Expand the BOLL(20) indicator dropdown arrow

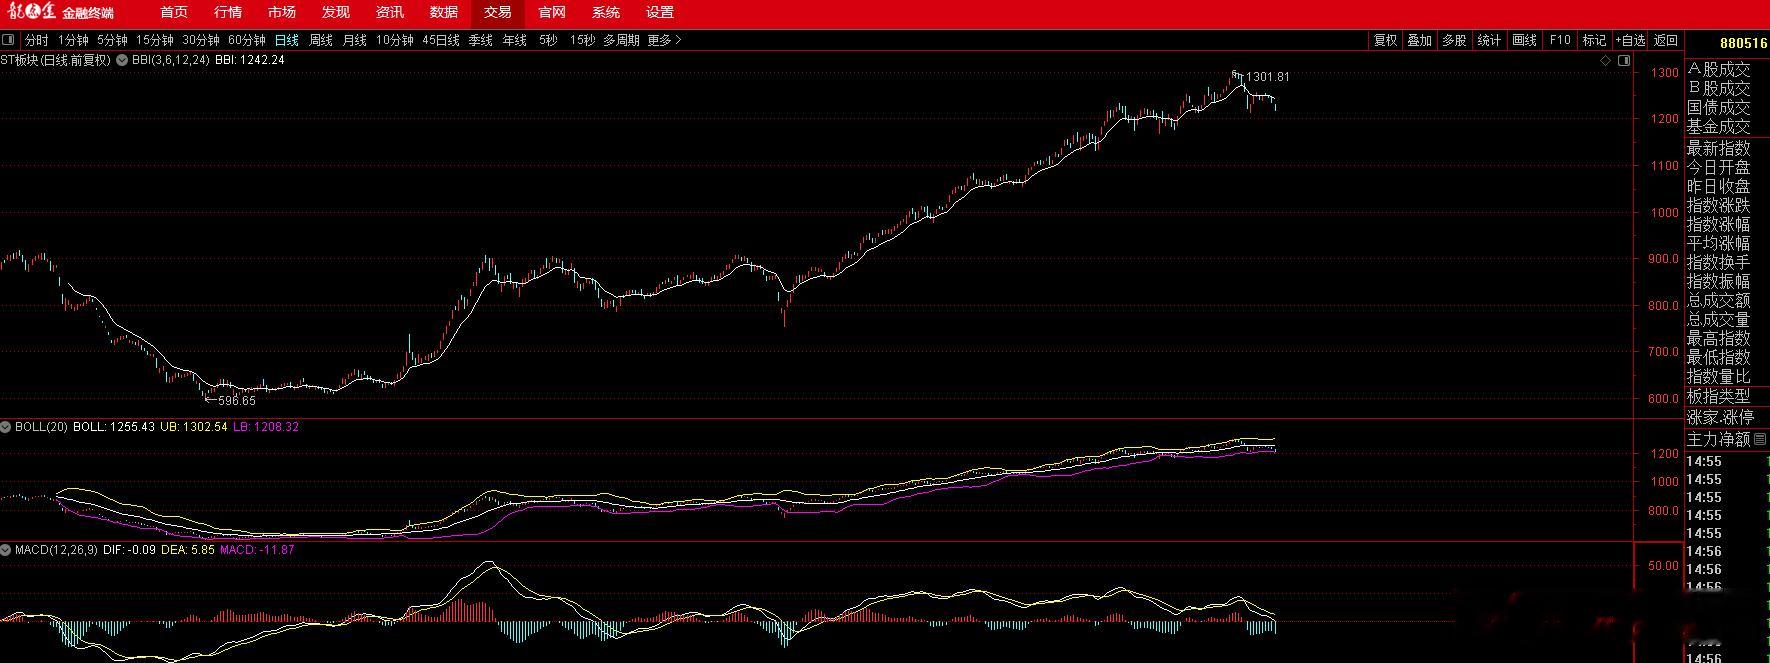click(6, 427)
